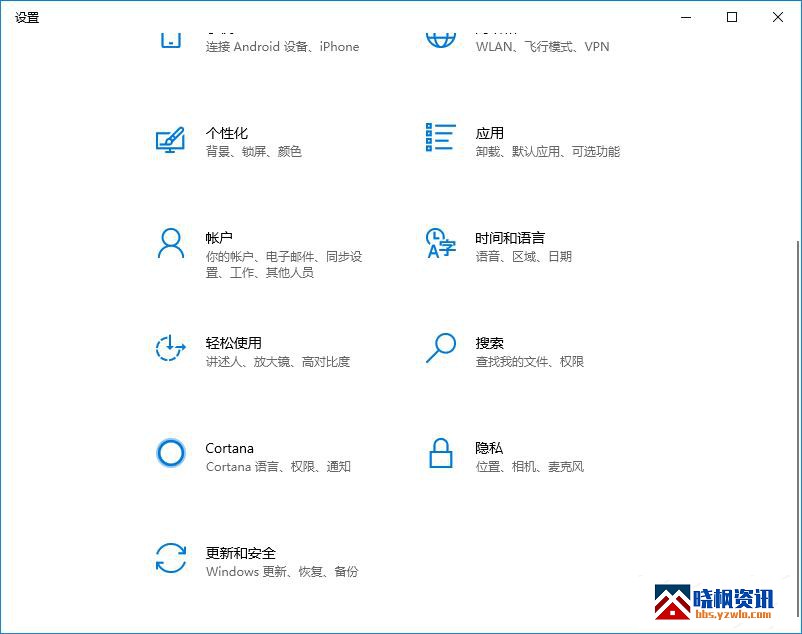Click the phone icon beside Android 设备

click(x=171, y=40)
